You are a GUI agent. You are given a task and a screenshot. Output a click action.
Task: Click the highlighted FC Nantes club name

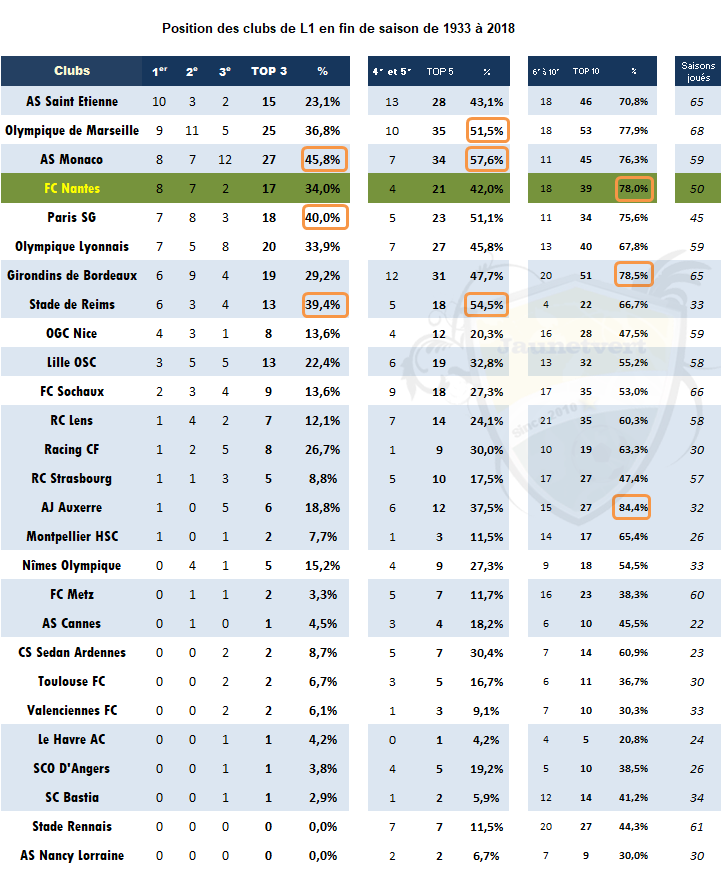[72, 188]
